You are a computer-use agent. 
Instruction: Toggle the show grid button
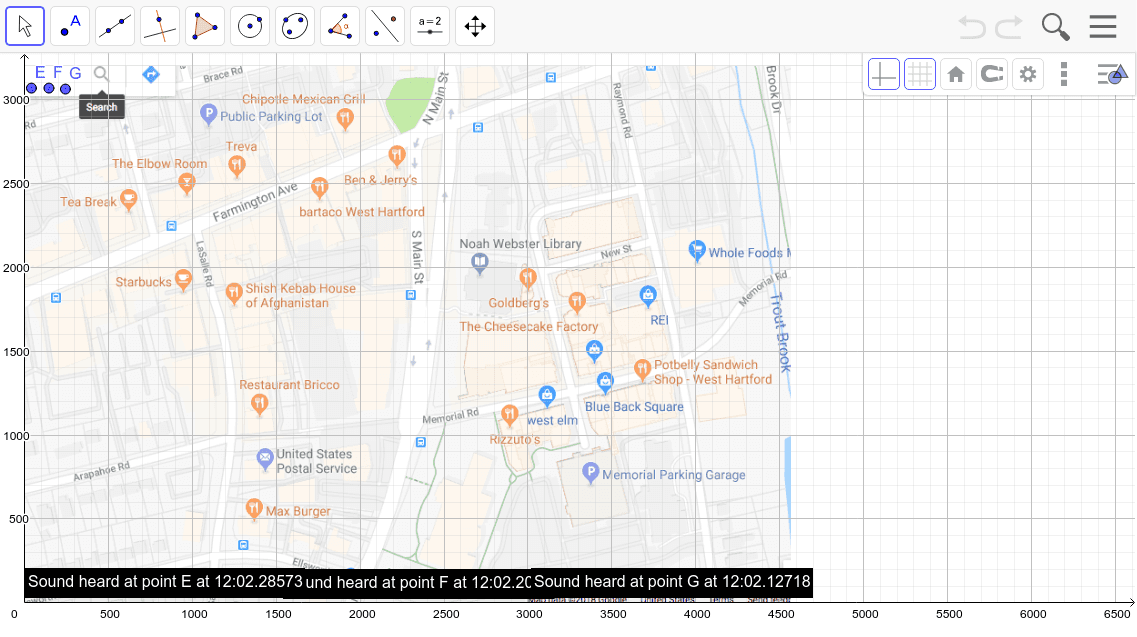(x=919, y=74)
